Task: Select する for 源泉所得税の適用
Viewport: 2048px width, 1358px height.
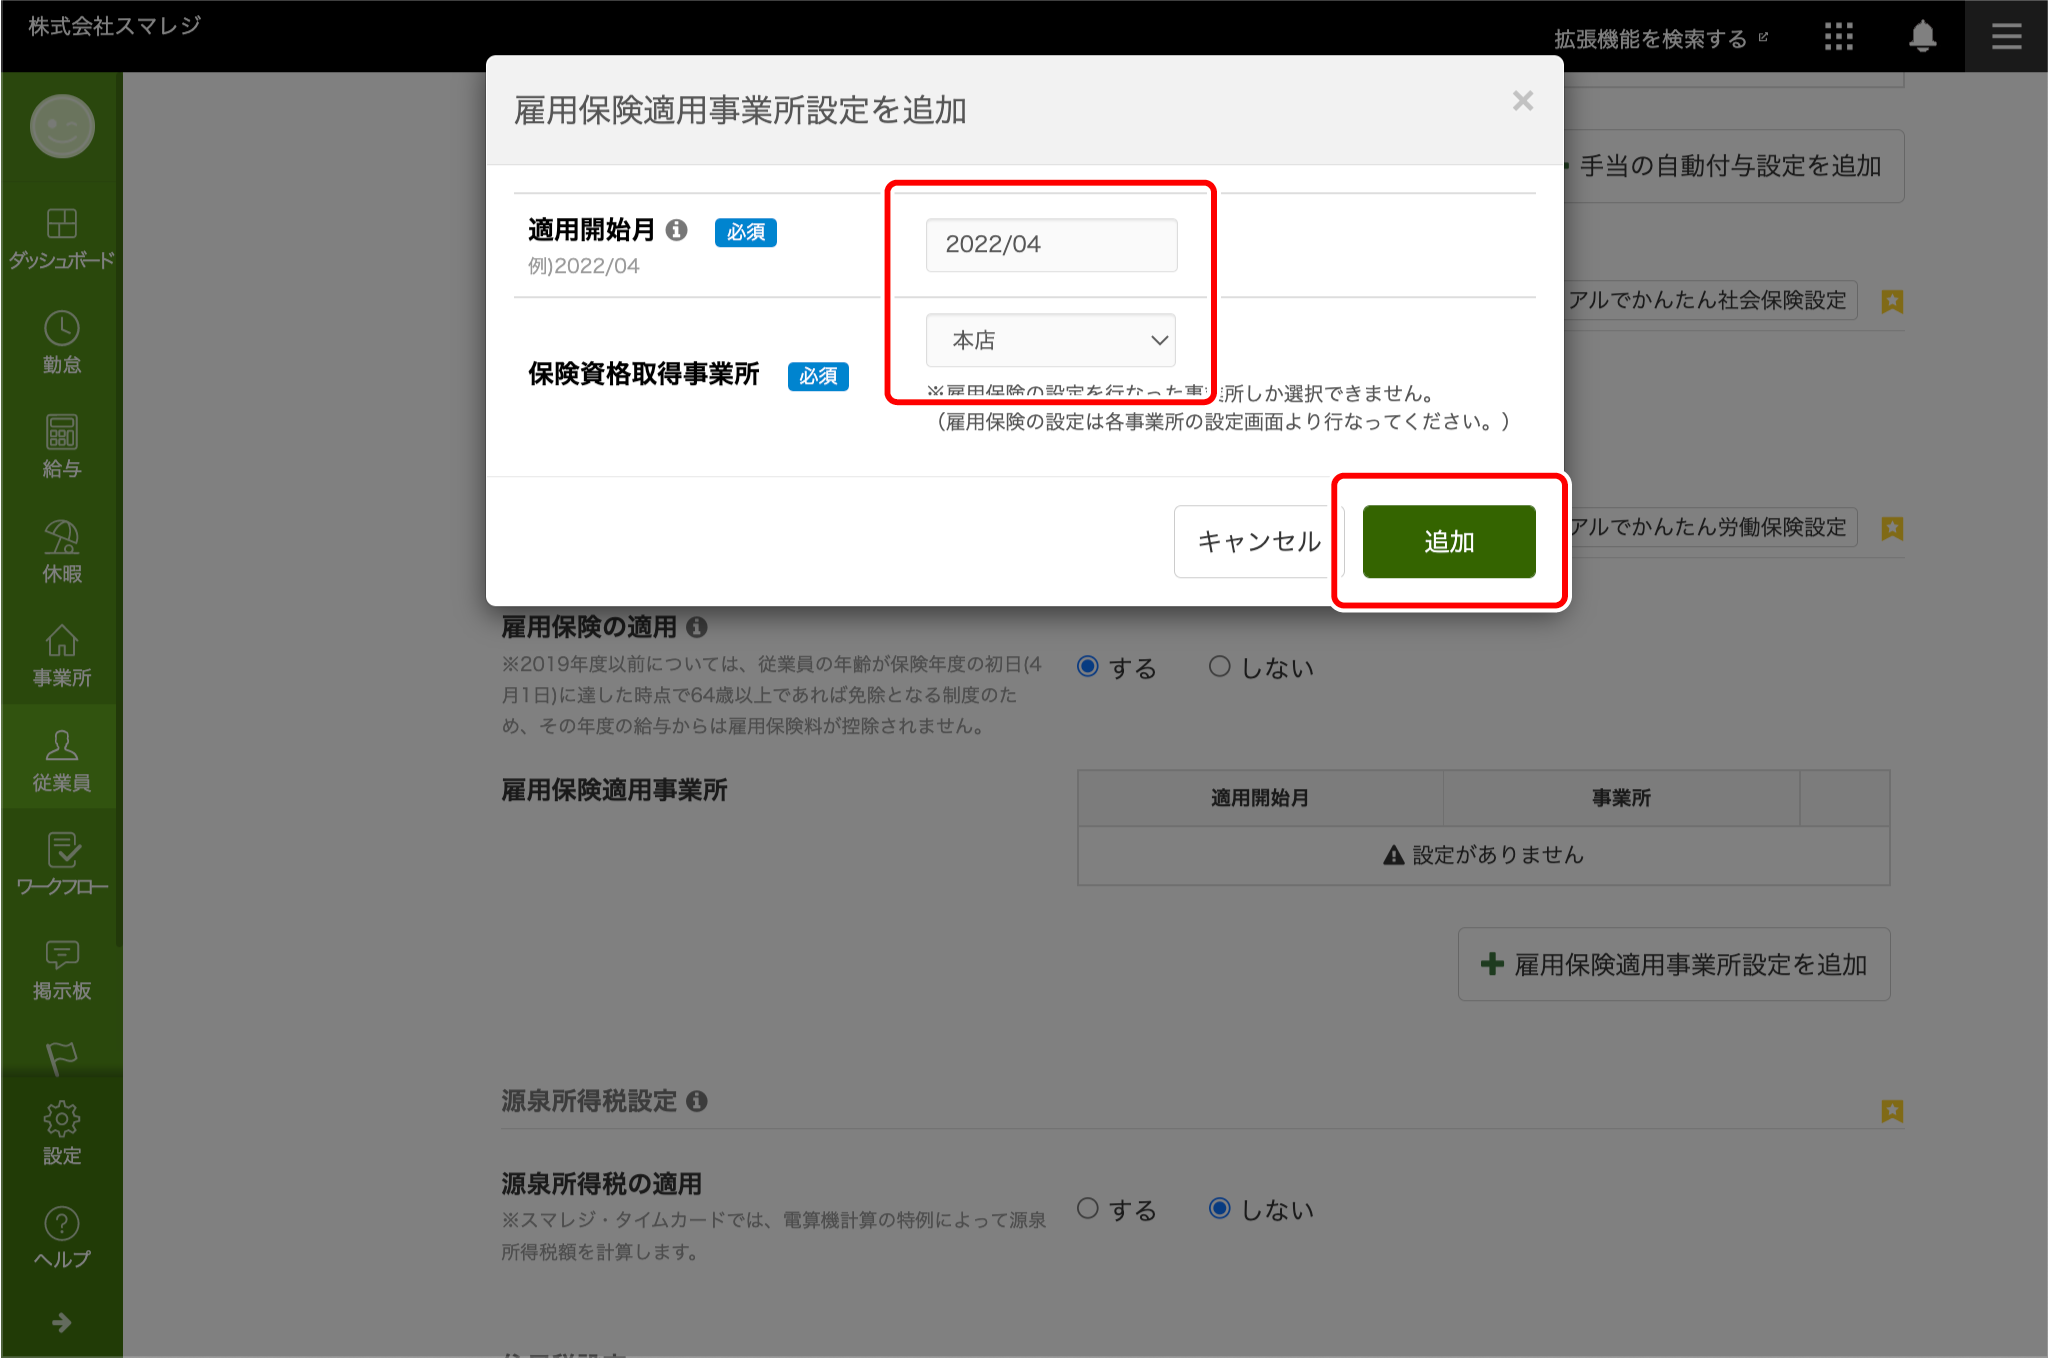Action: tap(1088, 1209)
